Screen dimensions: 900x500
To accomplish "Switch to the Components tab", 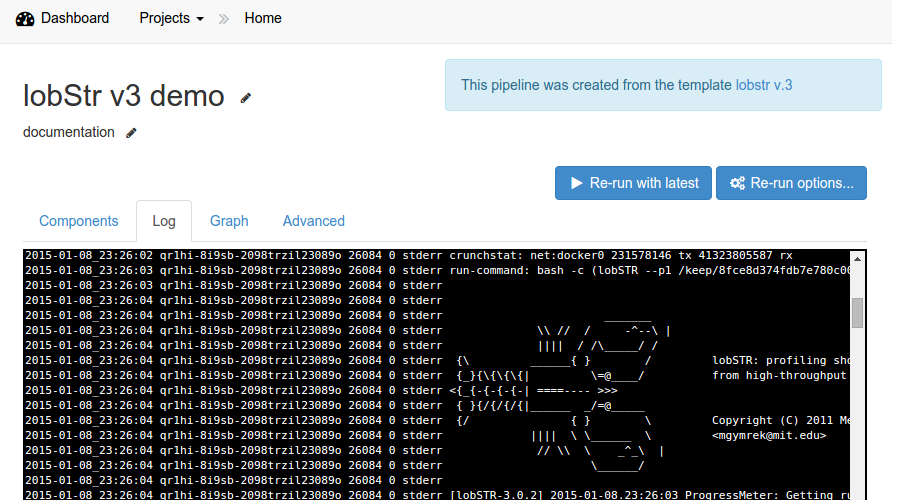I will tap(79, 221).
